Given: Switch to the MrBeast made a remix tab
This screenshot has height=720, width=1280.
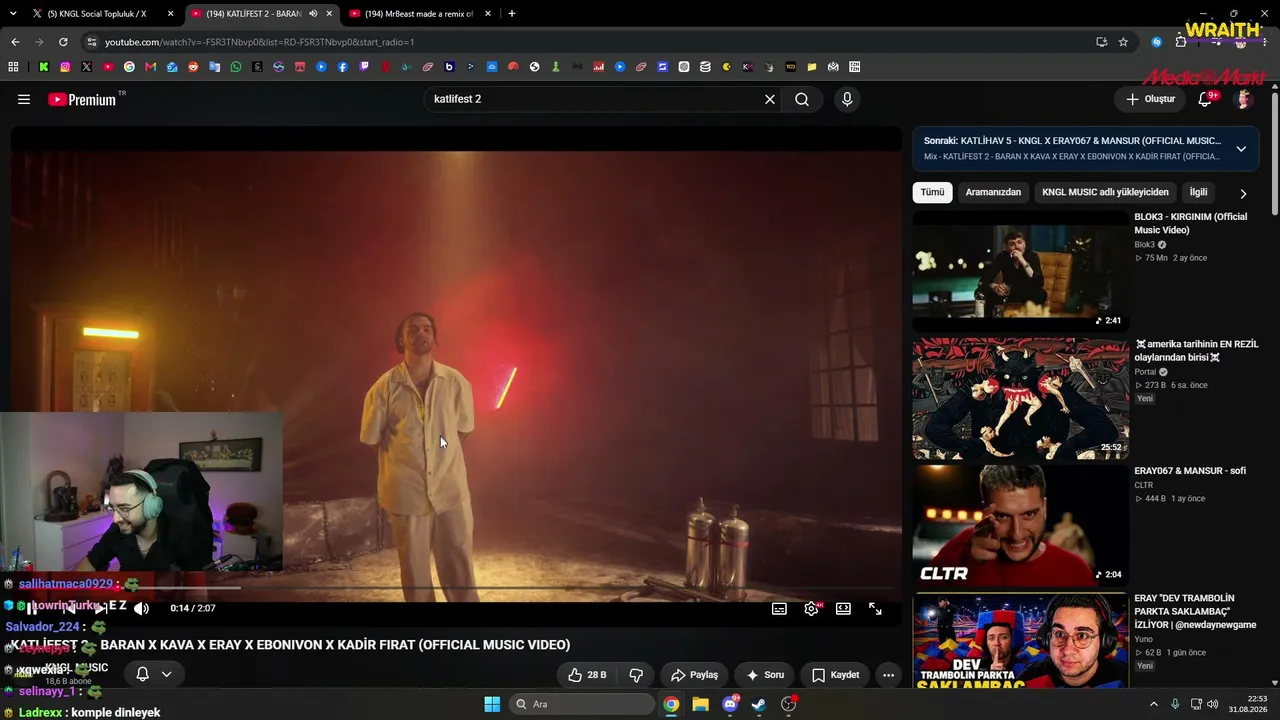Looking at the screenshot, I should [419, 14].
